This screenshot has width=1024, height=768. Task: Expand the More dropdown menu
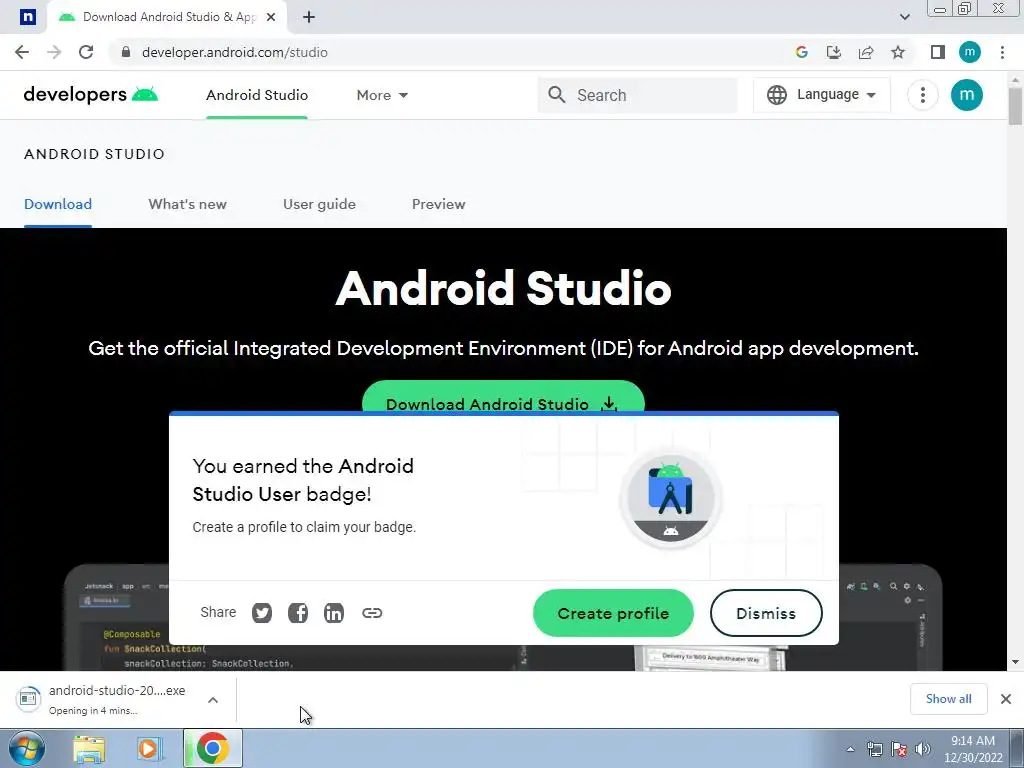pyautogui.click(x=382, y=95)
